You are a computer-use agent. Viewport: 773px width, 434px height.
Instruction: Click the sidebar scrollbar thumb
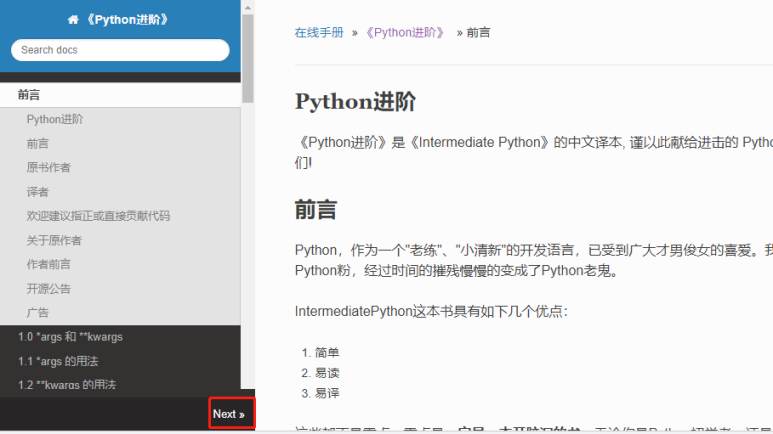pyautogui.click(x=247, y=58)
